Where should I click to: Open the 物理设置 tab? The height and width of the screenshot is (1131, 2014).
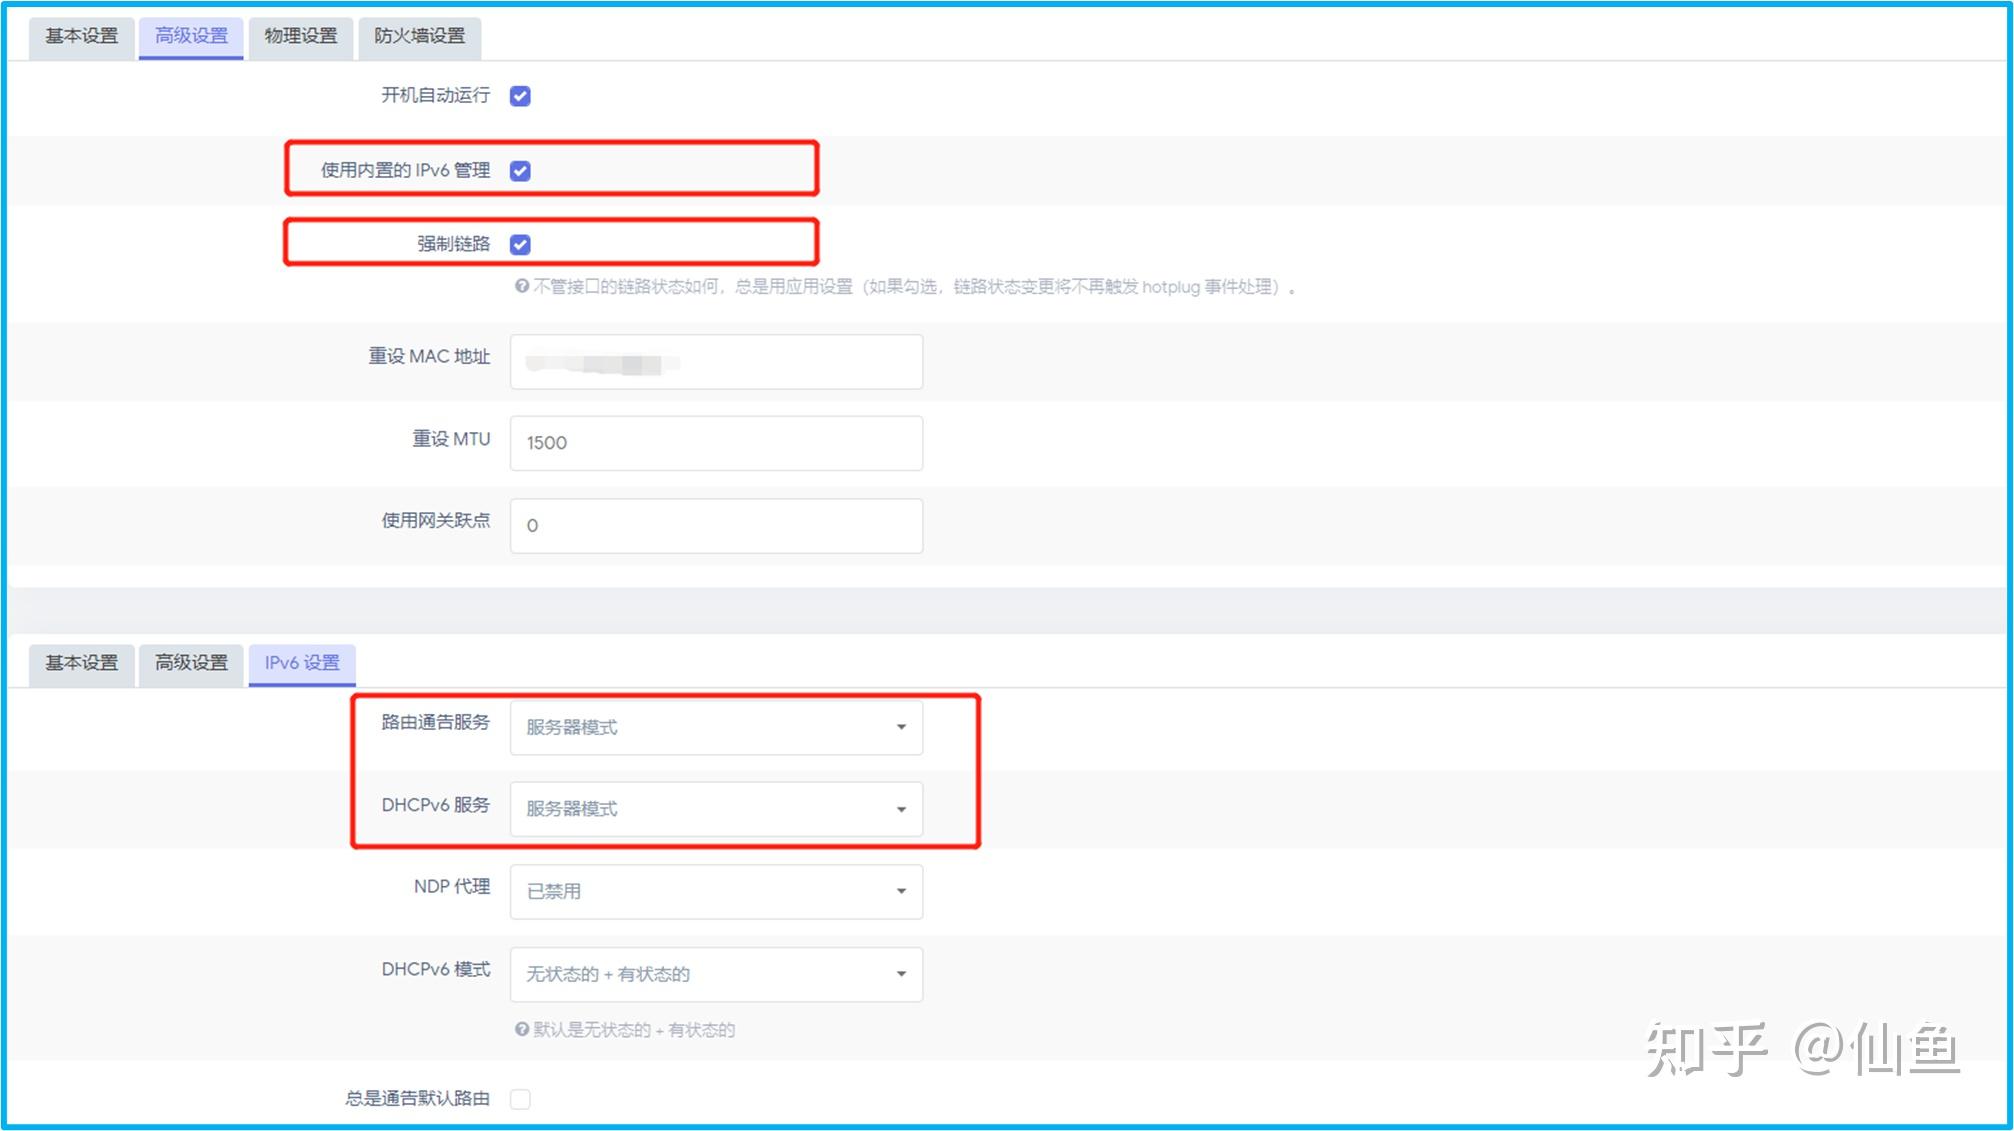point(301,37)
